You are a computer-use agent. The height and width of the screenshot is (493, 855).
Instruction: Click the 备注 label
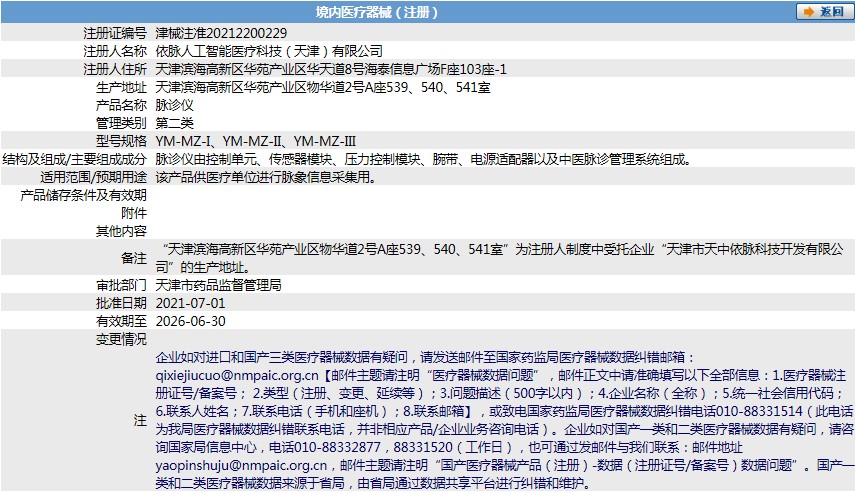(x=134, y=258)
